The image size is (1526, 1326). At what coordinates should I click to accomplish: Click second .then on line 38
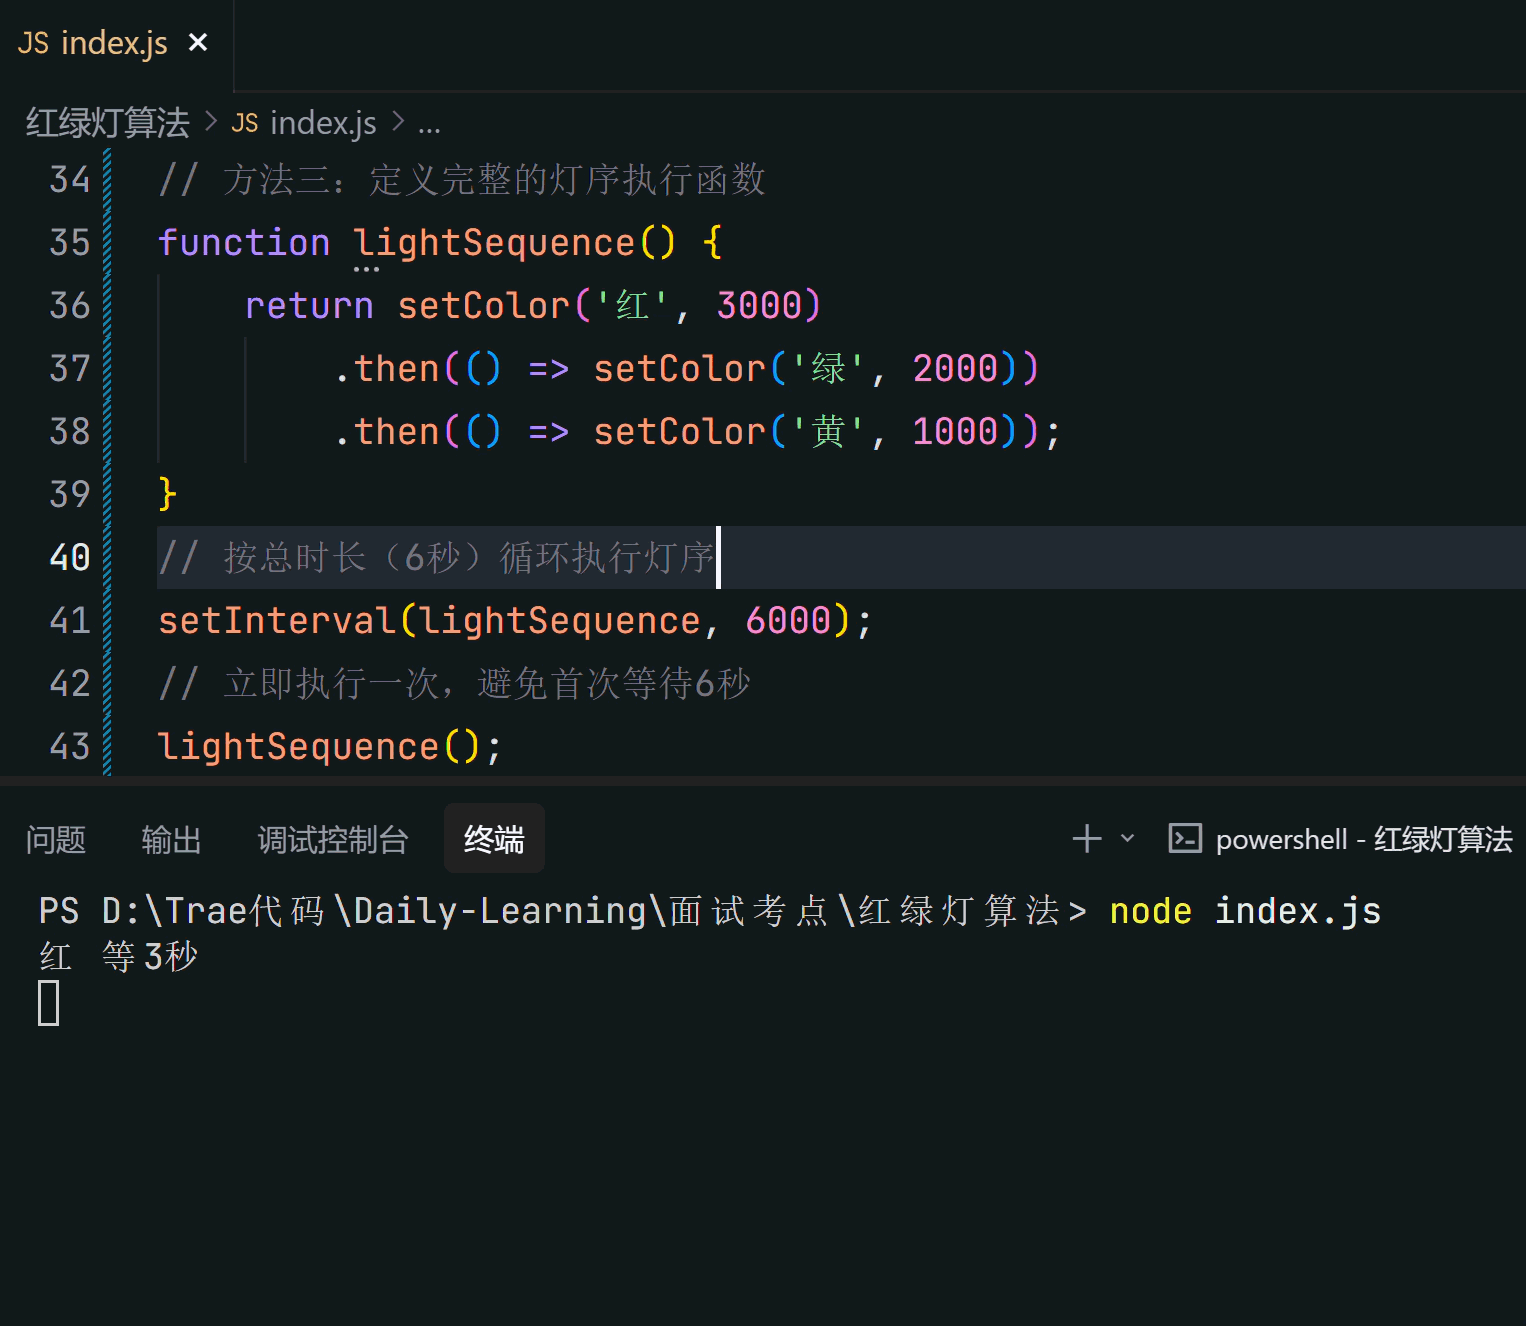click(x=387, y=432)
